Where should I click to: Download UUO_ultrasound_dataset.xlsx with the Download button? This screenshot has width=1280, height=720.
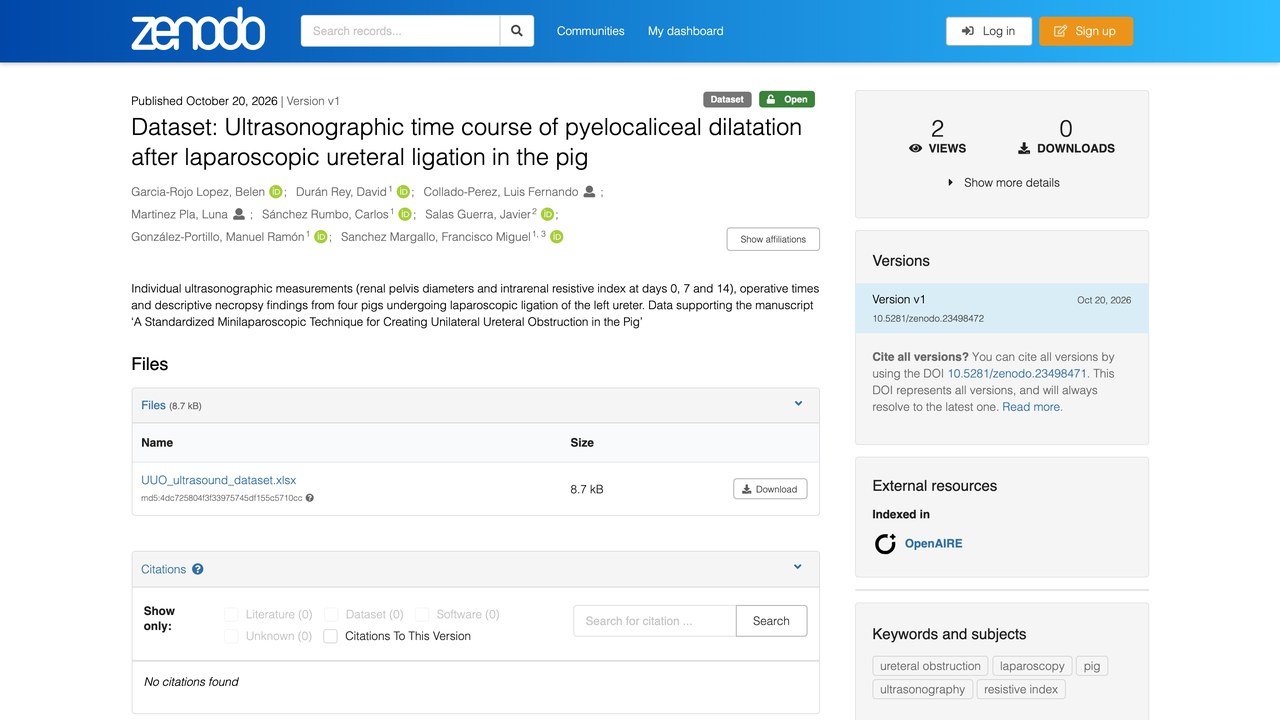pos(770,489)
